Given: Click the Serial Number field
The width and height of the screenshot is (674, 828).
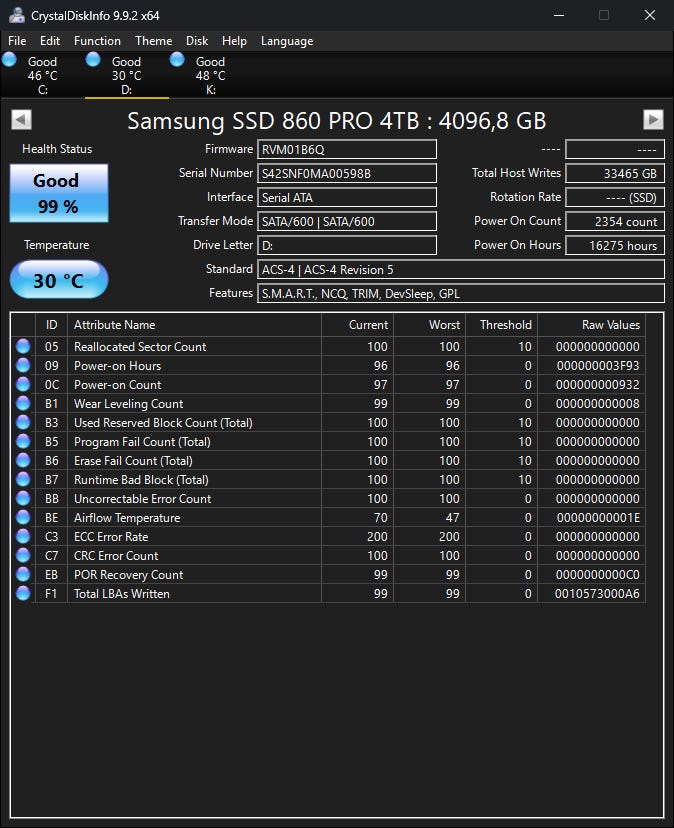Looking at the screenshot, I should tap(347, 173).
